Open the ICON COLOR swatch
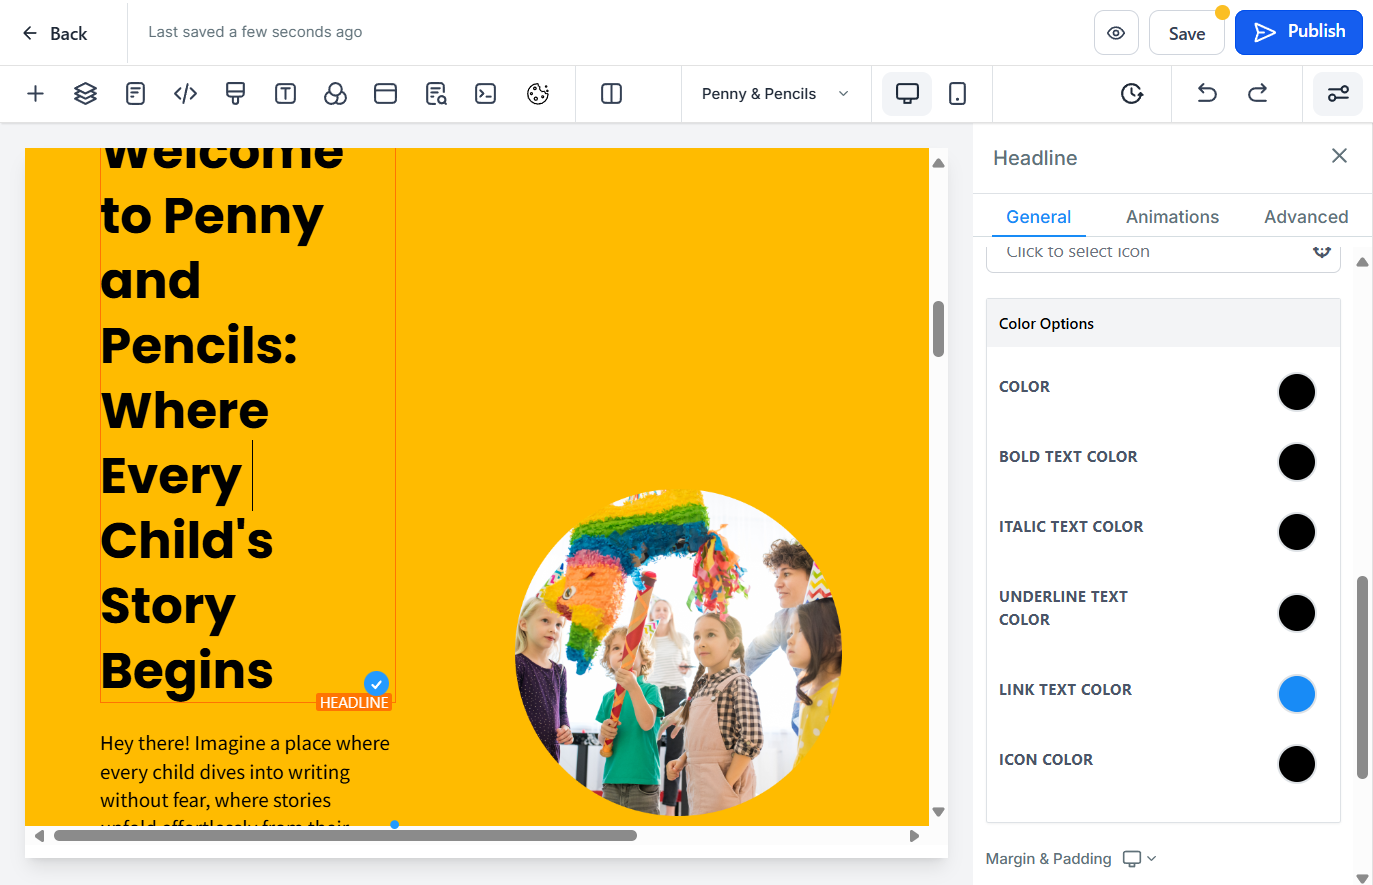This screenshot has height=885, width=1373. coord(1296,764)
